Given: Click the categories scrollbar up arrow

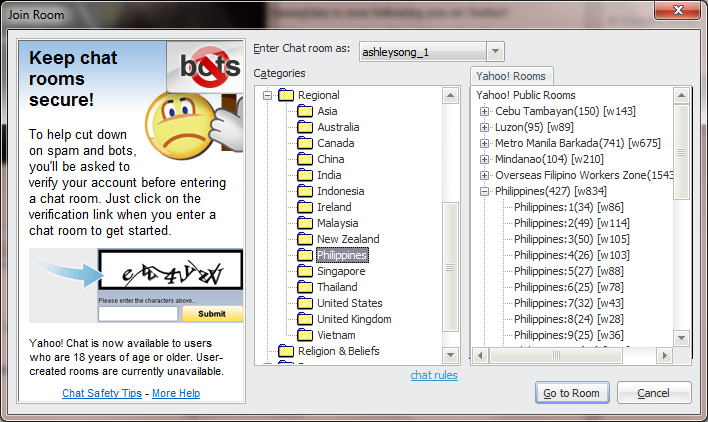Looking at the screenshot, I should (x=450, y=95).
